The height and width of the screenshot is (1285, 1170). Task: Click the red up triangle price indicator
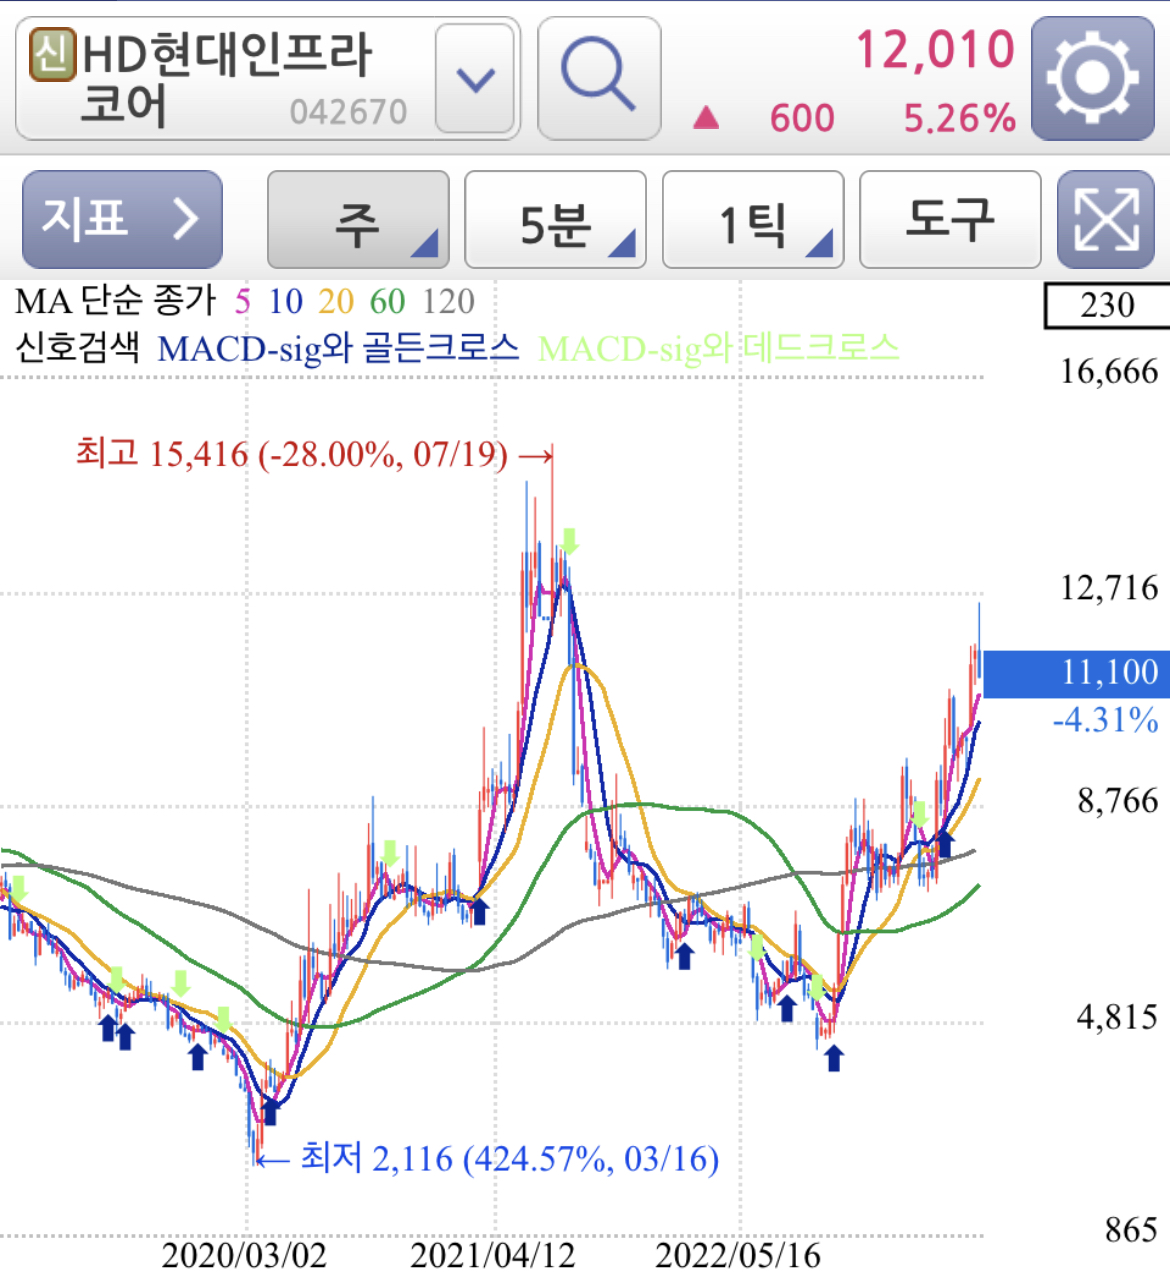(x=706, y=119)
